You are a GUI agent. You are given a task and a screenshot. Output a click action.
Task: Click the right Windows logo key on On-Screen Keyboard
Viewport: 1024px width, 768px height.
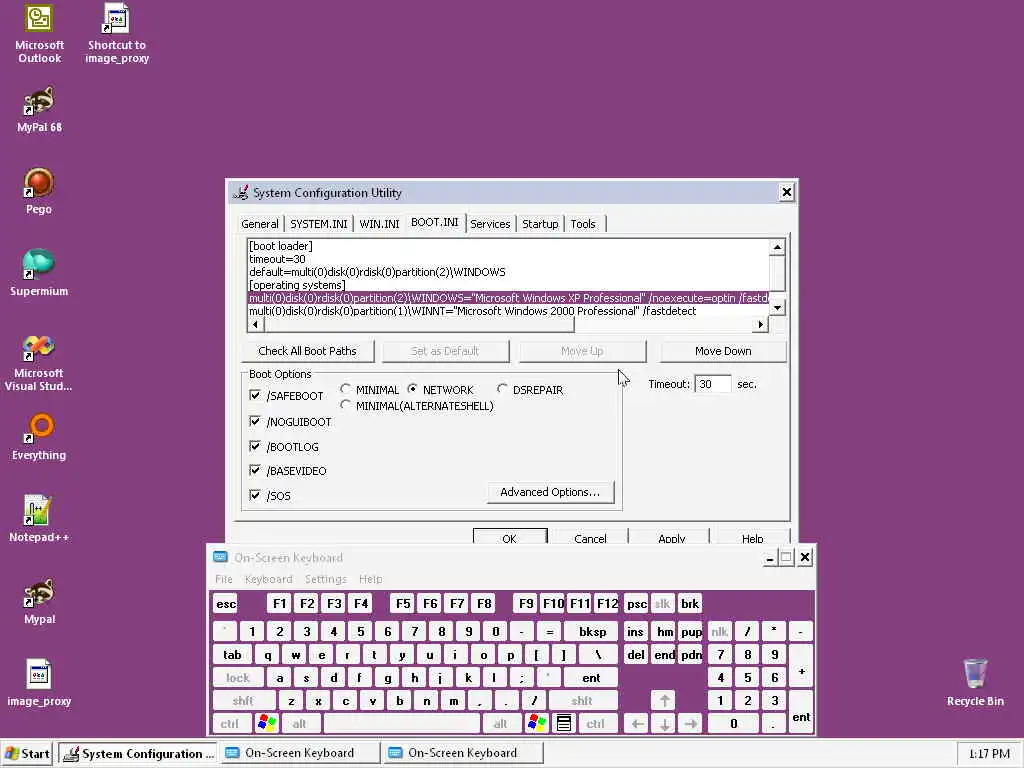tap(537, 723)
